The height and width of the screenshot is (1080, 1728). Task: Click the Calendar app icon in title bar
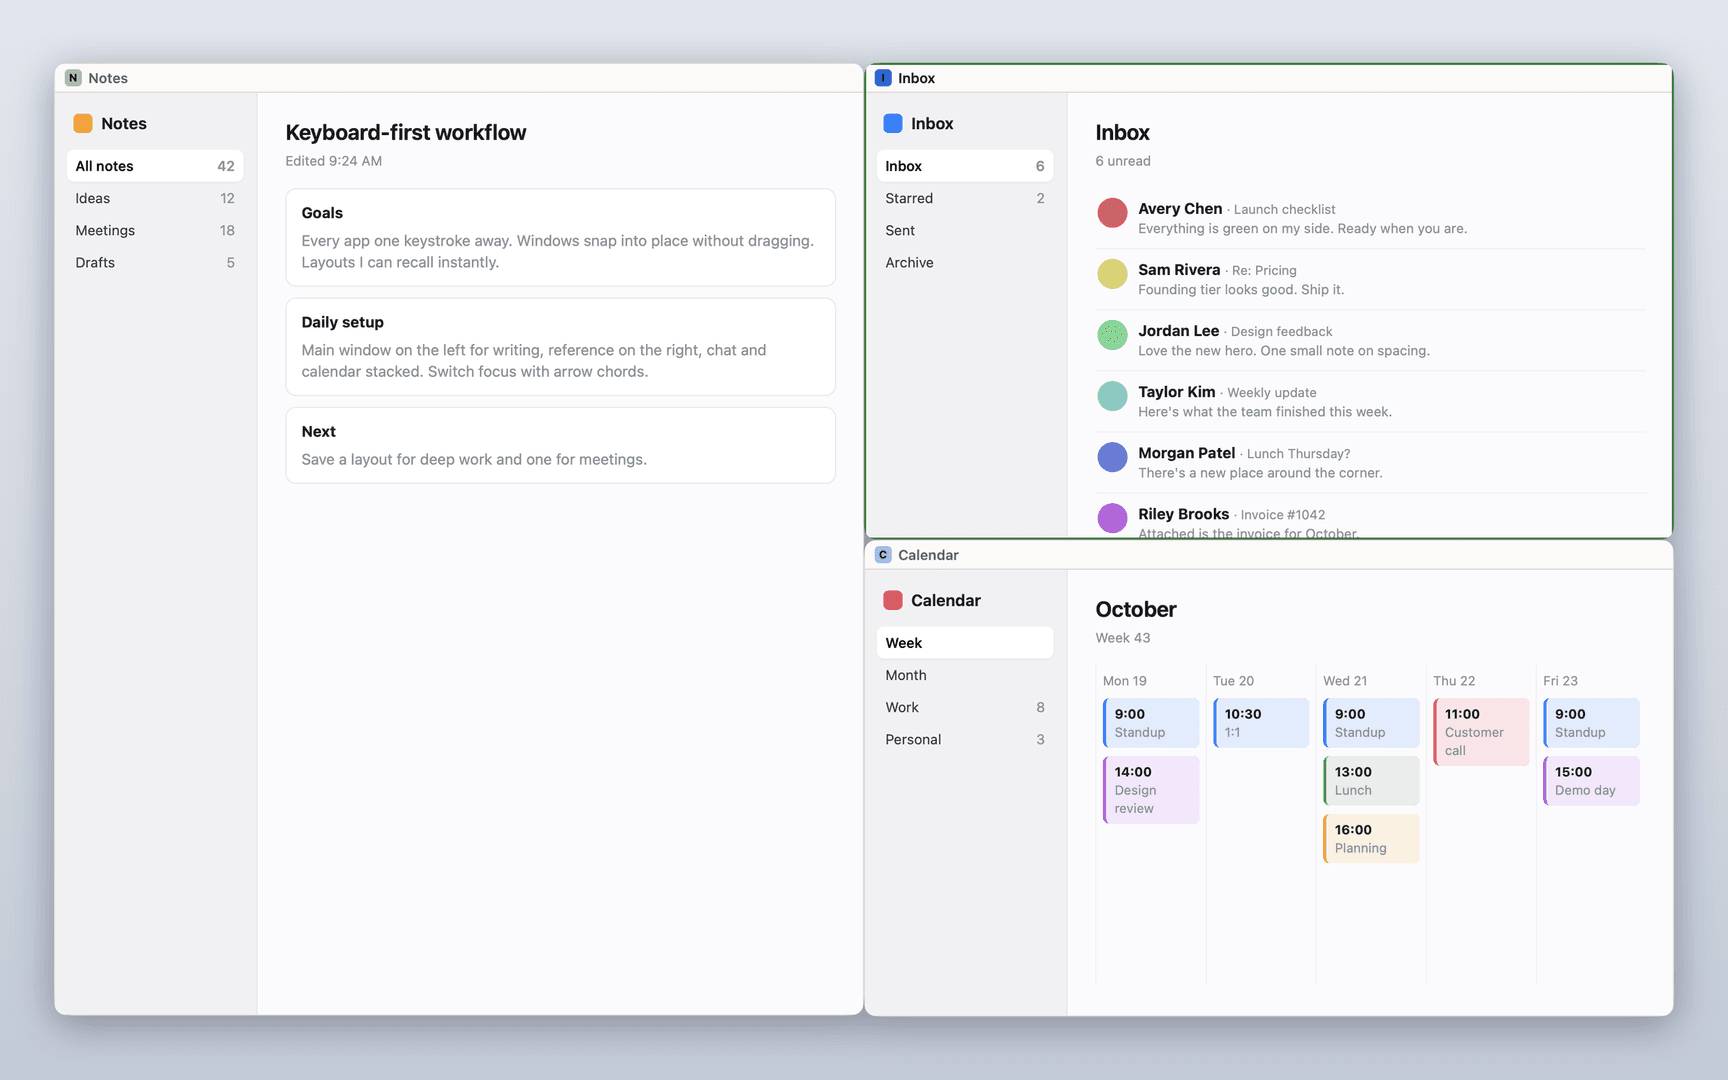pos(883,555)
